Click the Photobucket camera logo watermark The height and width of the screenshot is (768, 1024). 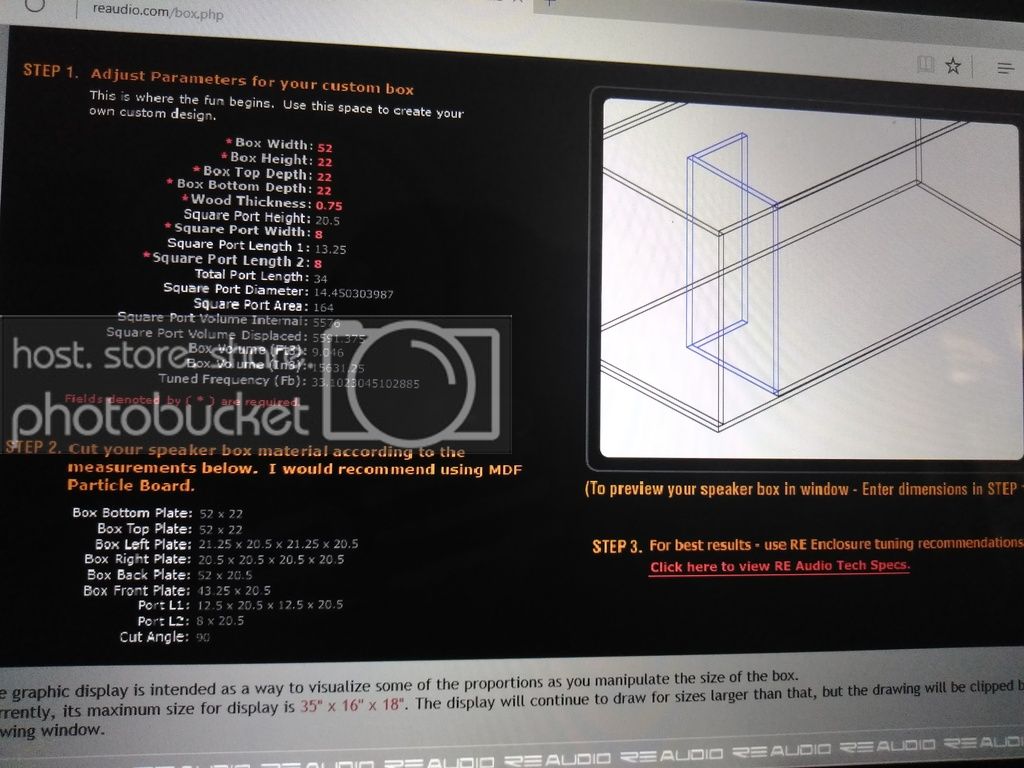(412, 384)
